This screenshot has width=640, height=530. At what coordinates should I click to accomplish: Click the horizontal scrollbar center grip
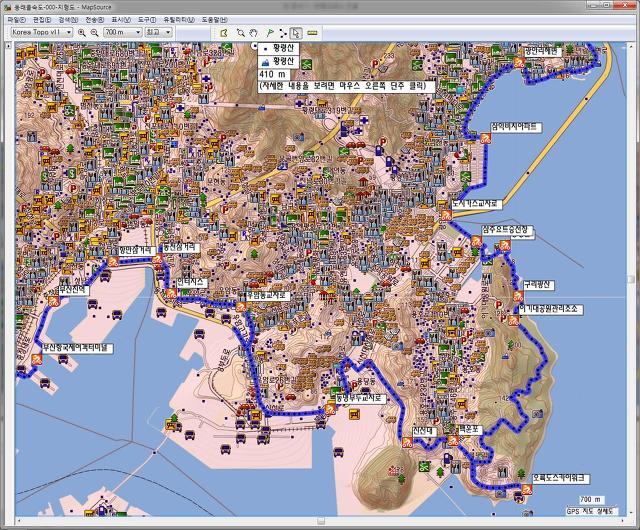pos(321,521)
